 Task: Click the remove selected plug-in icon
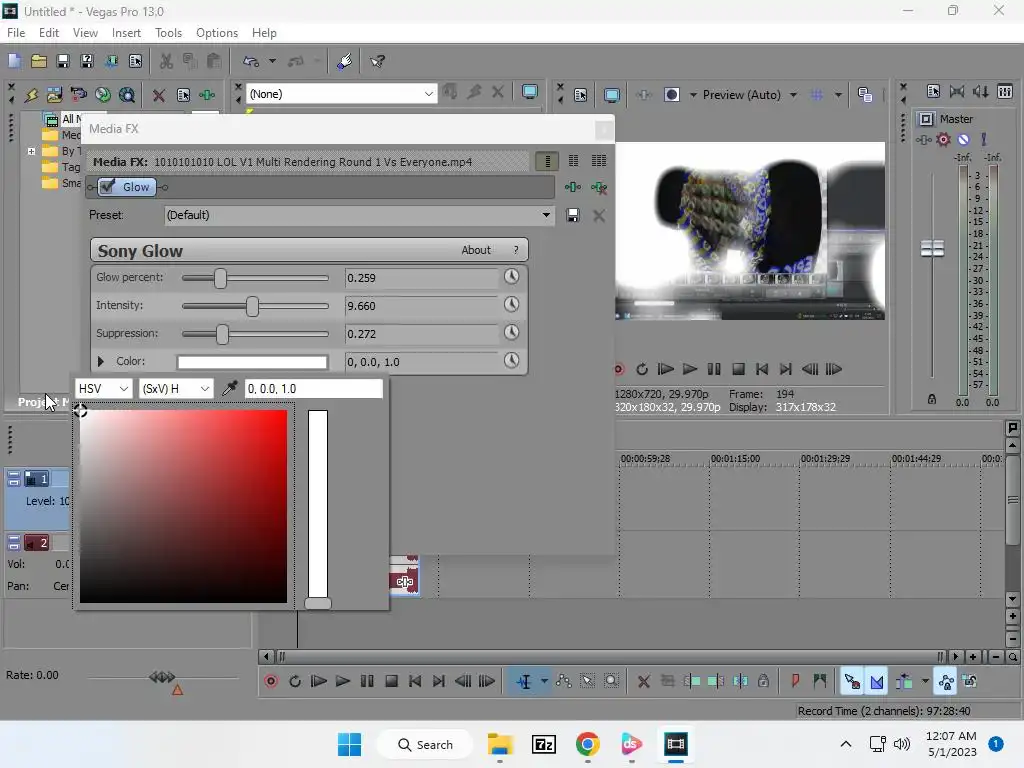point(598,188)
